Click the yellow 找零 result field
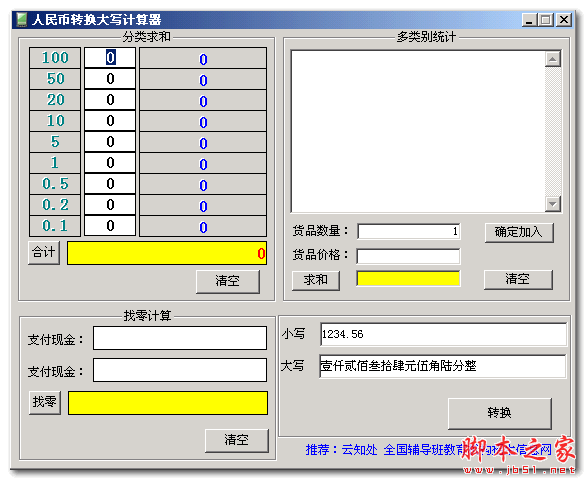This screenshot has height=481, width=587. click(x=168, y=403)
